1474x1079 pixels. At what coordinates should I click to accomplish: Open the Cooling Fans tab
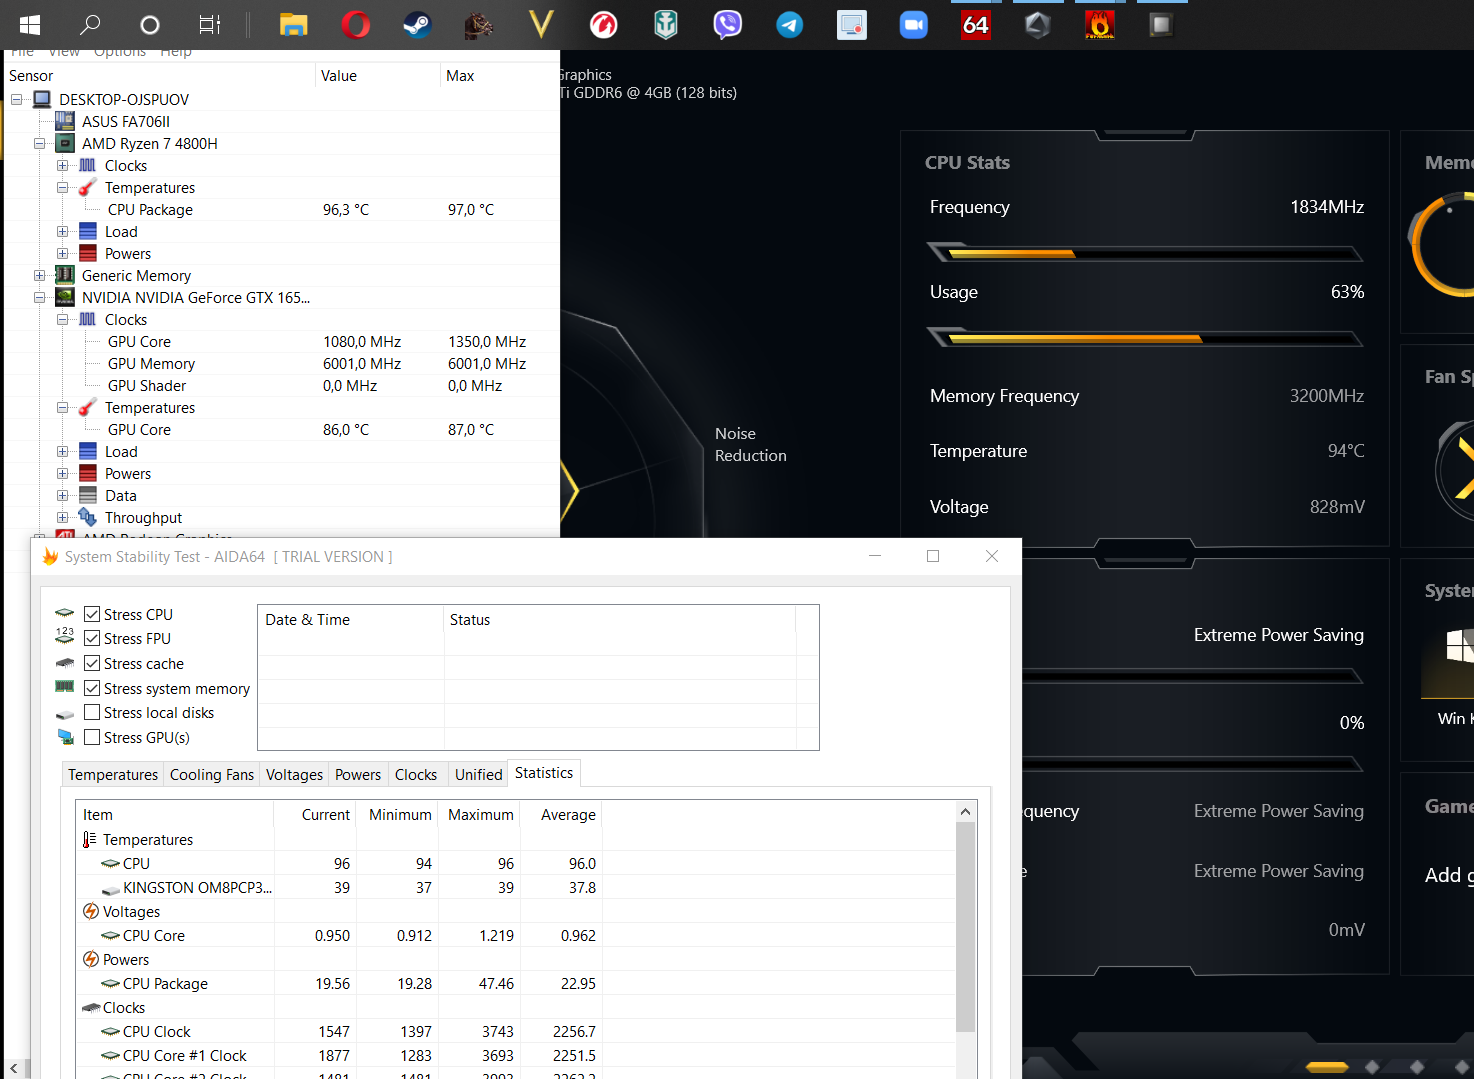(x=212, y=774)
